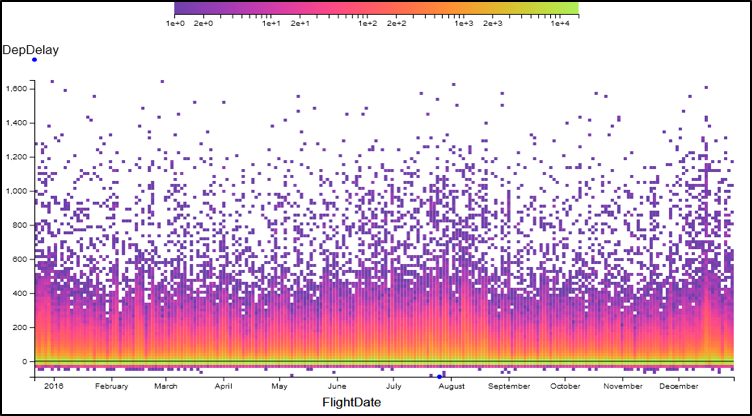
Task: Click the July x-axis label
Action: (x=393, y=386)
